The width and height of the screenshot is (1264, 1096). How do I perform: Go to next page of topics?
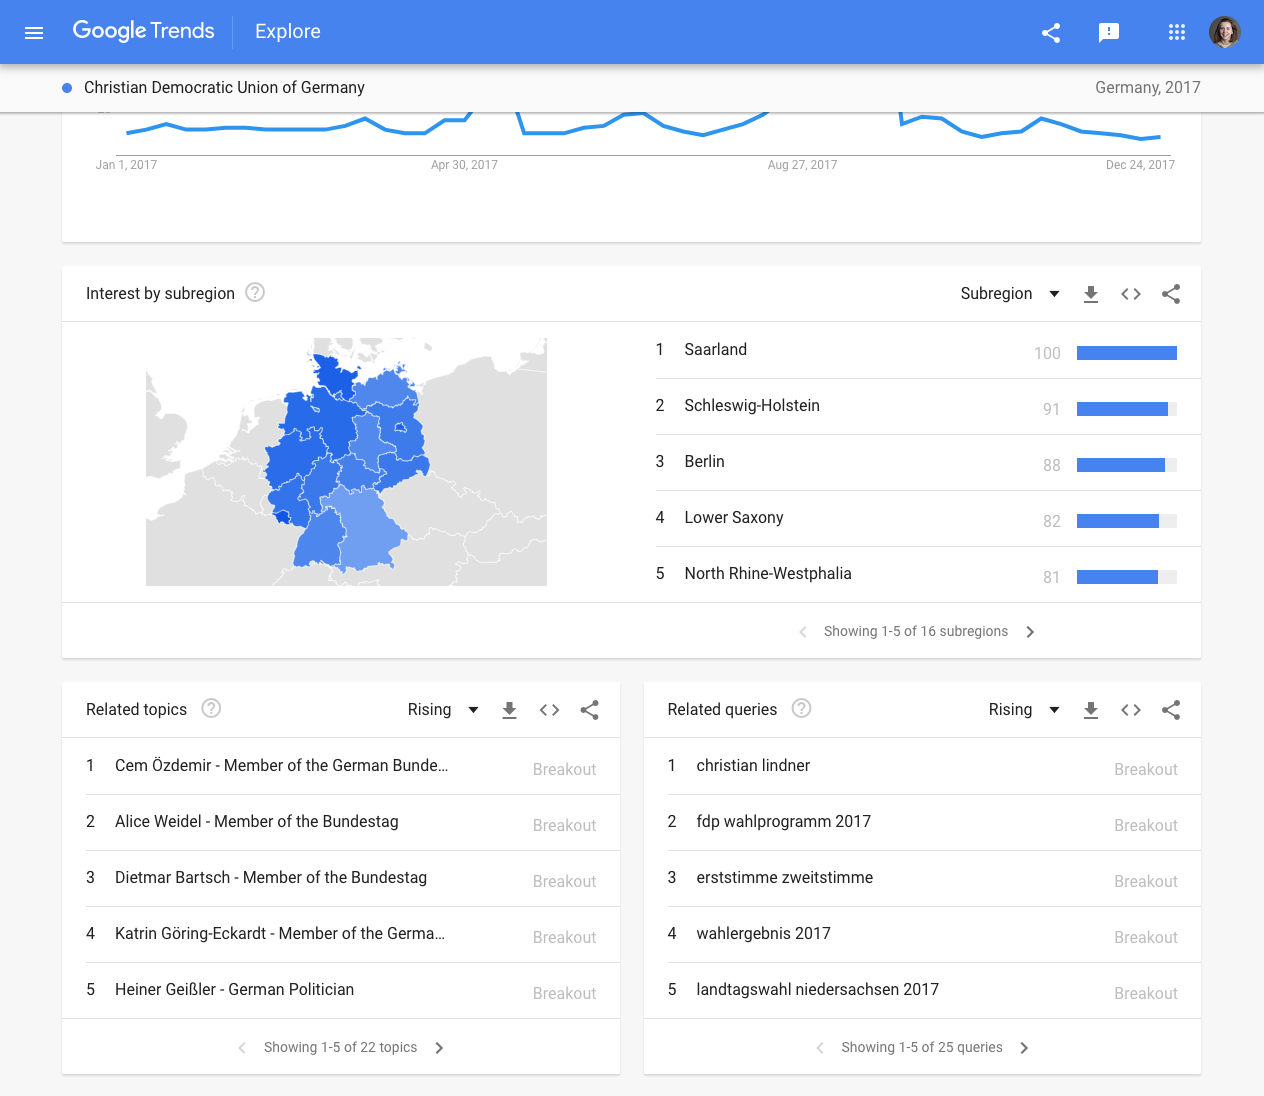coord(439,1048)
